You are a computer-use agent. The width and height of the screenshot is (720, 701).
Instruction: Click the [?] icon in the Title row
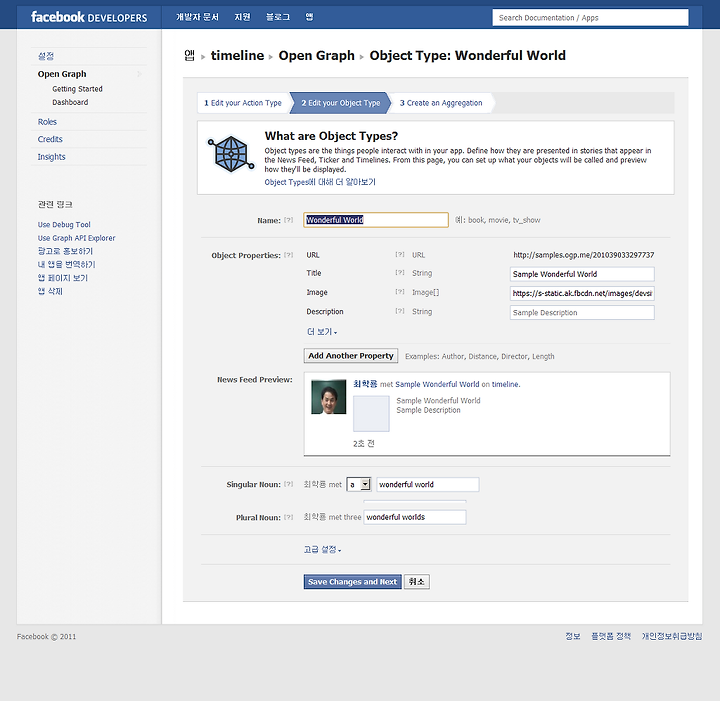400,273
